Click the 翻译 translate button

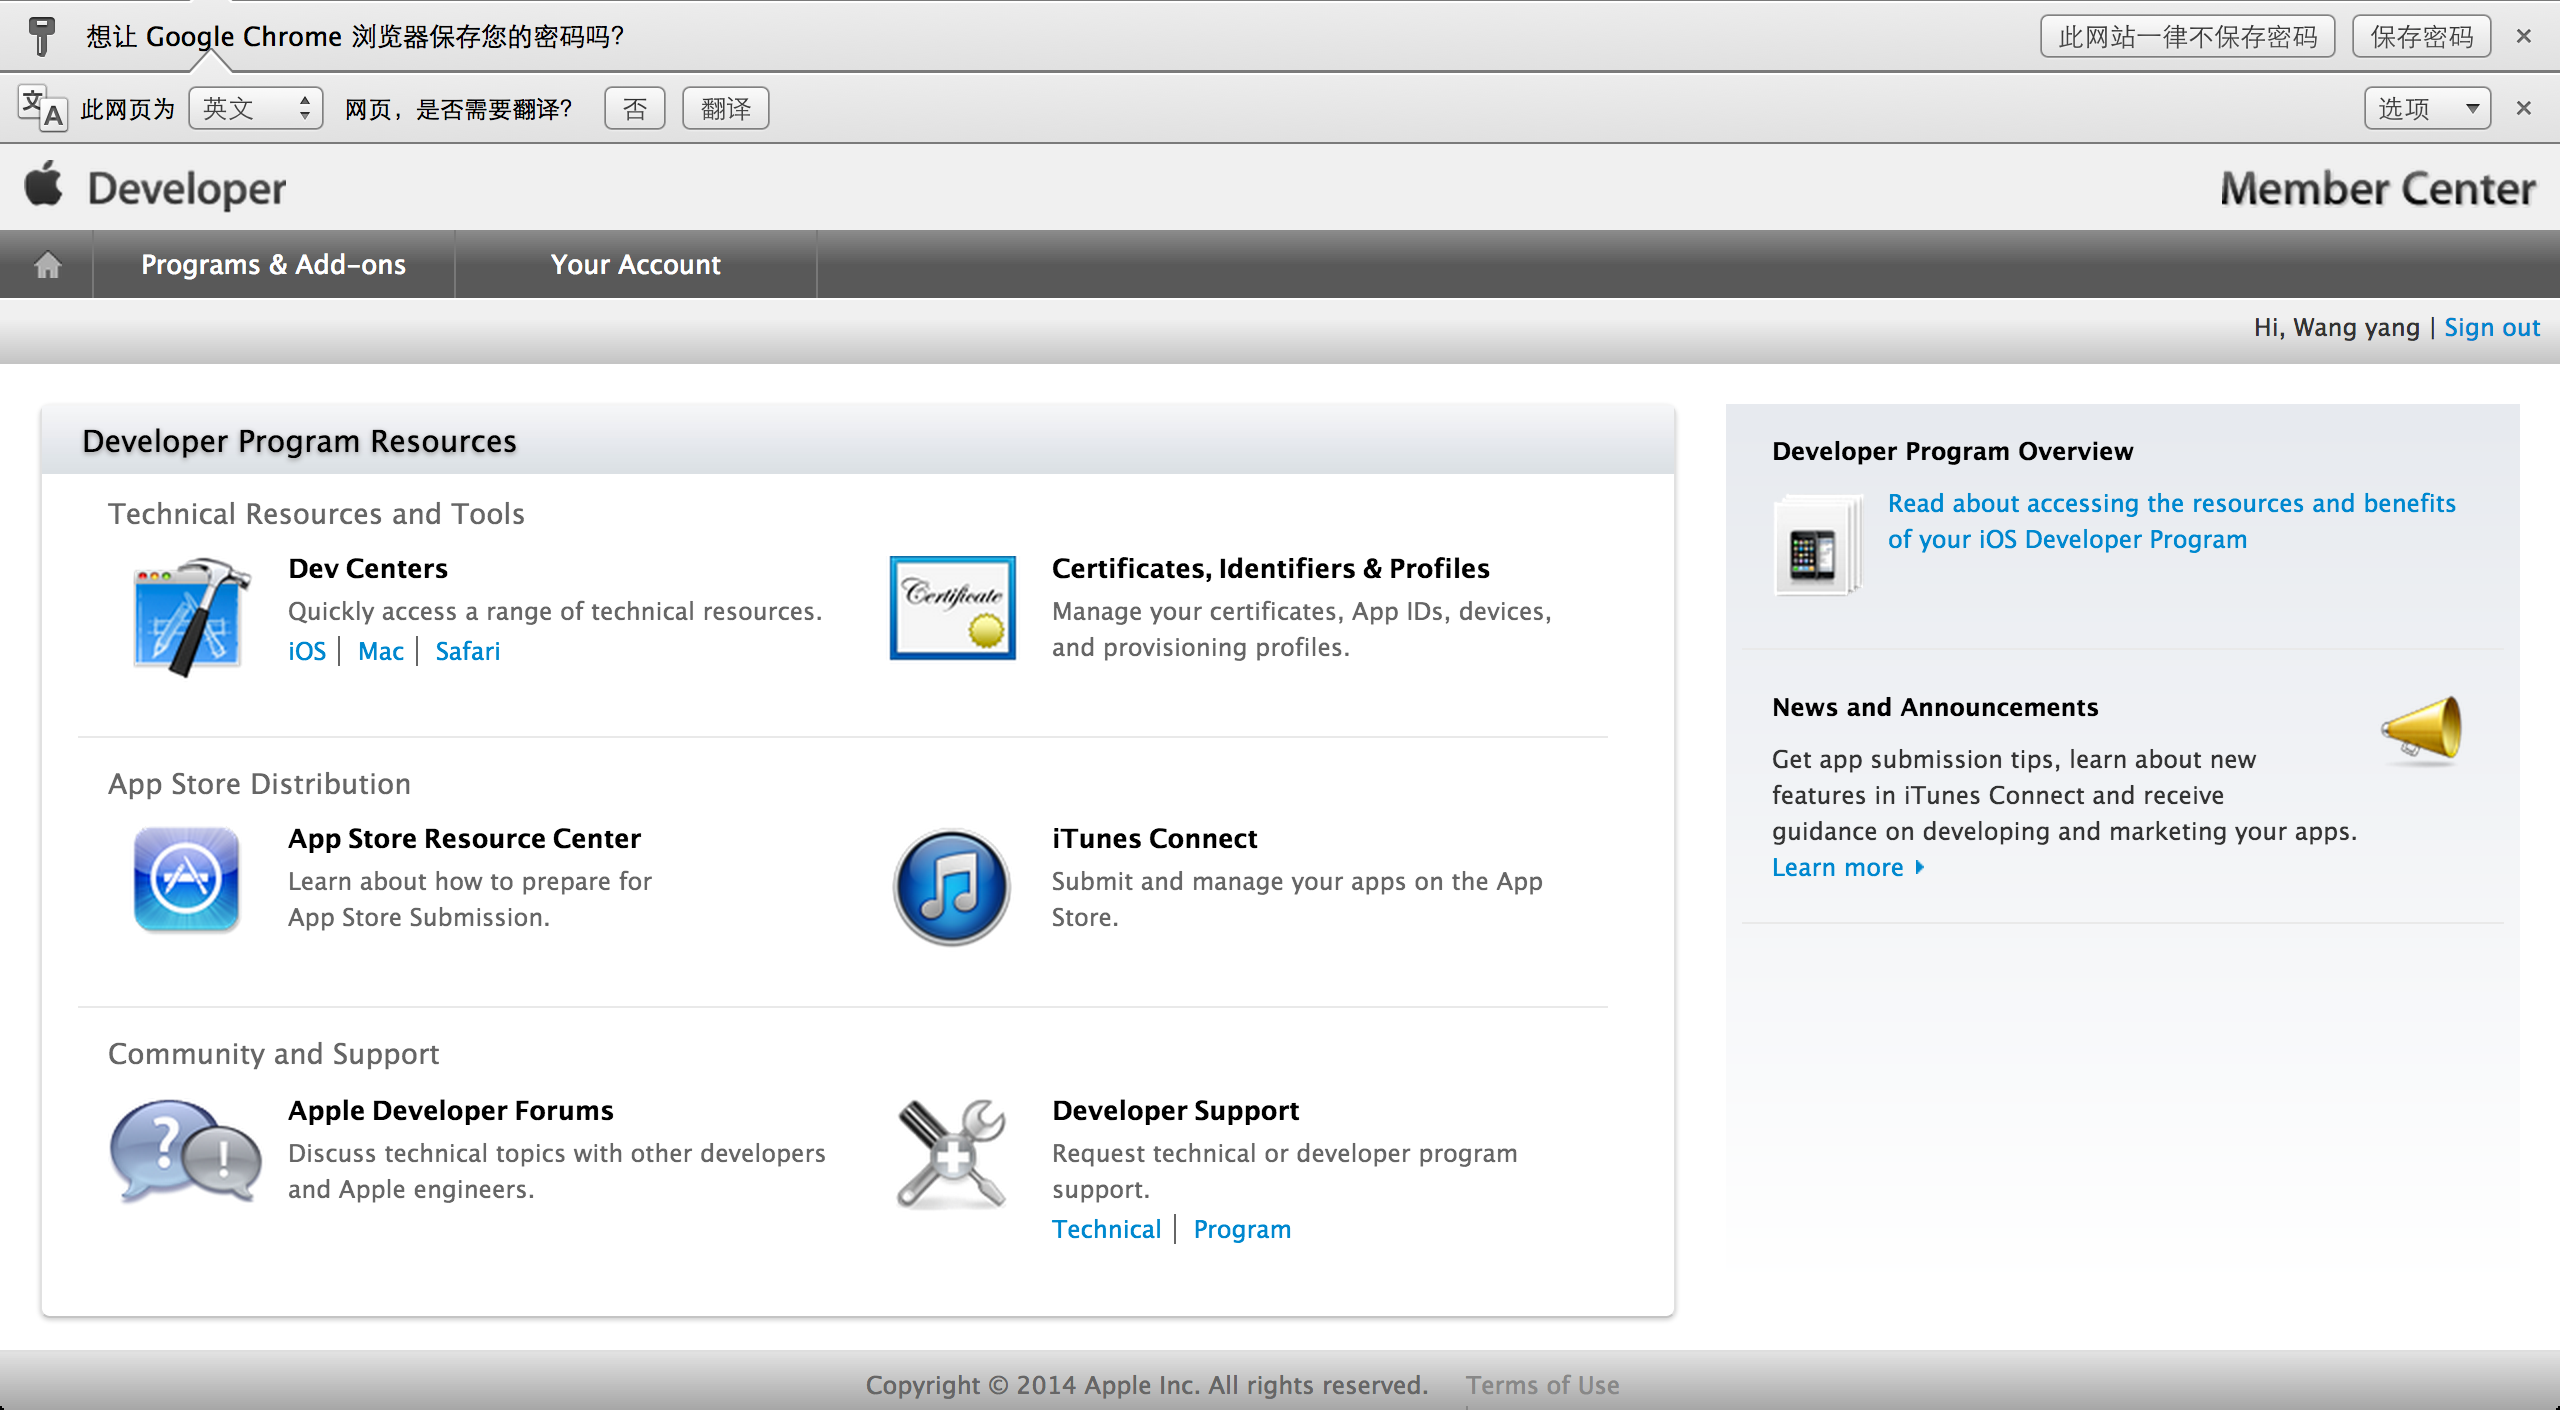[726, 108]
